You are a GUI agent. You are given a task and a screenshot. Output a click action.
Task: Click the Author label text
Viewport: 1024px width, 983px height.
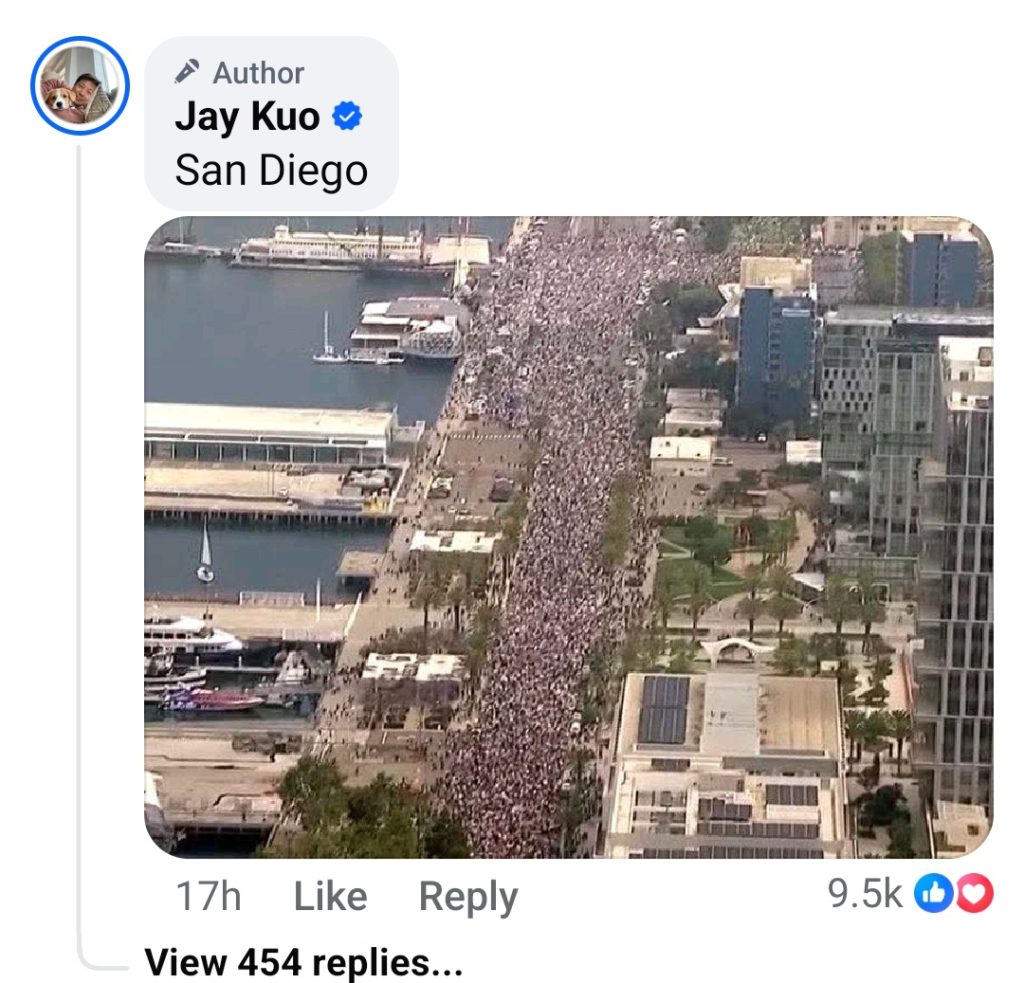(x=259, y=73)
